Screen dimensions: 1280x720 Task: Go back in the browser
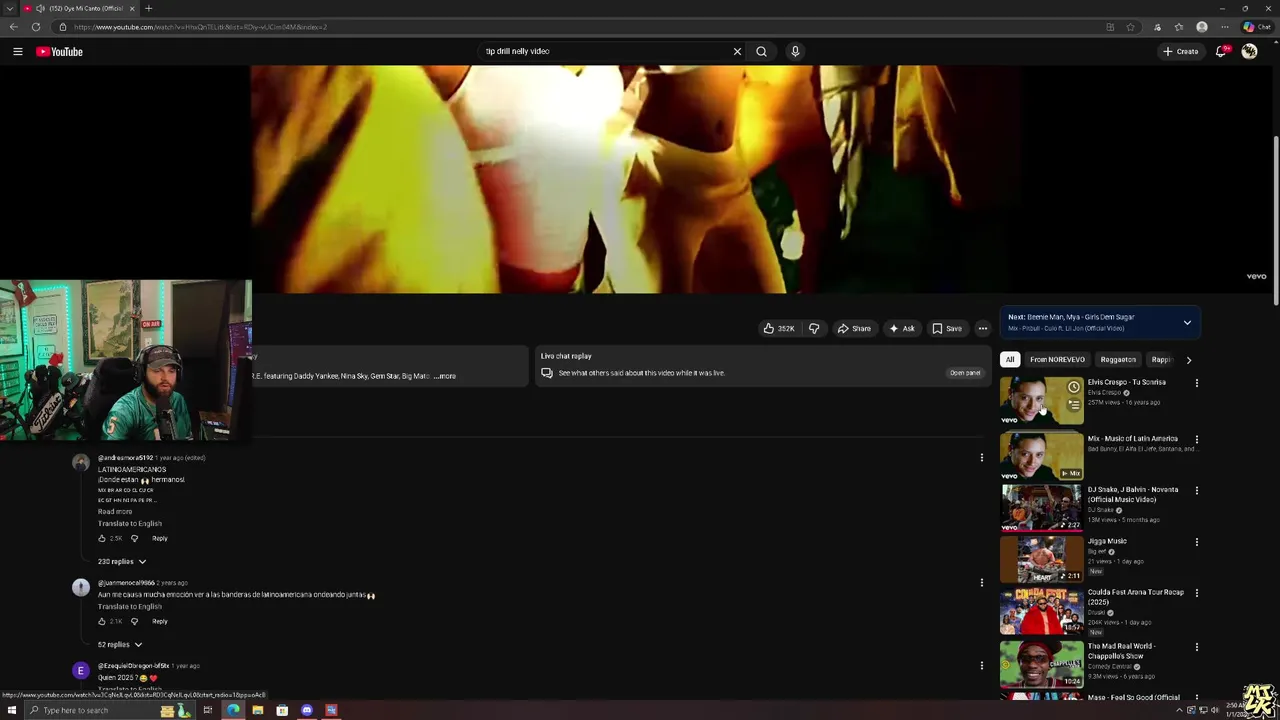[x=13, y=27]
